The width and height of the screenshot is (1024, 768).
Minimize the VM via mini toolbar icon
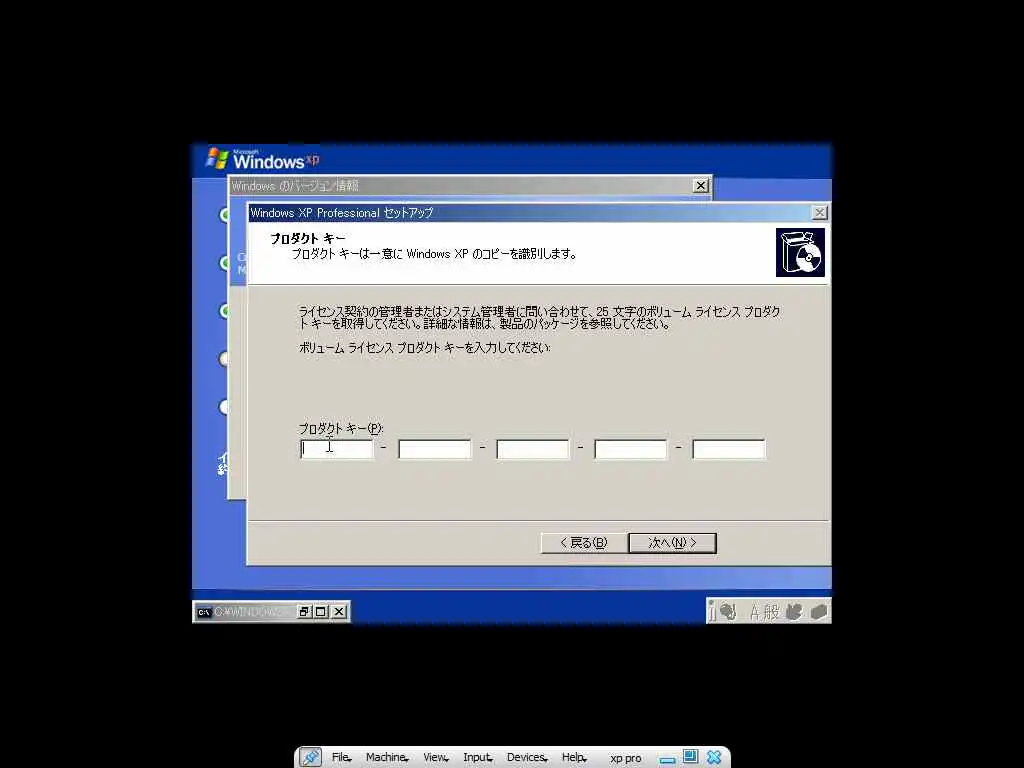point(667,760)
